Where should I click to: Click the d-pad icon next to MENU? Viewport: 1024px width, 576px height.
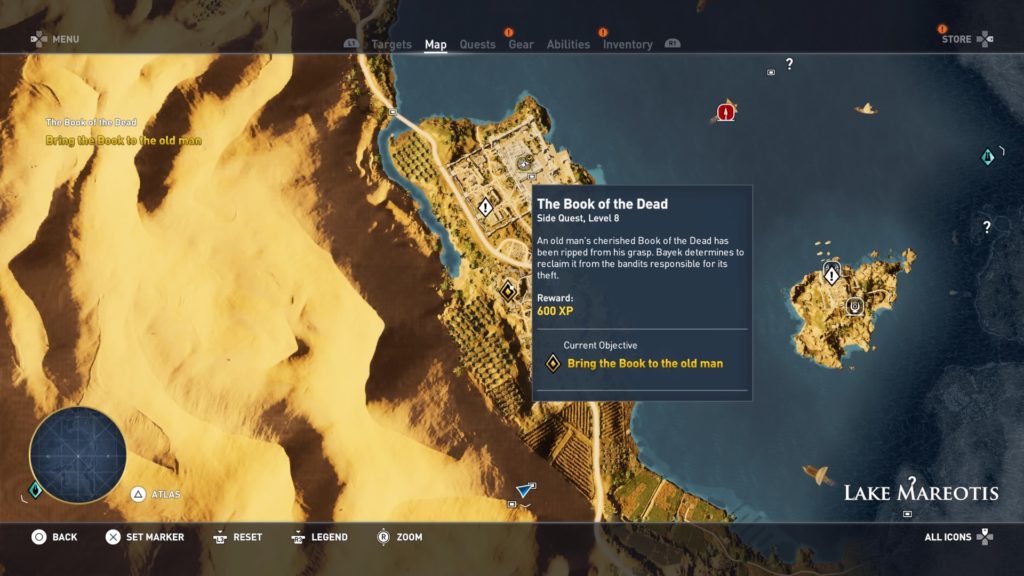39,39
